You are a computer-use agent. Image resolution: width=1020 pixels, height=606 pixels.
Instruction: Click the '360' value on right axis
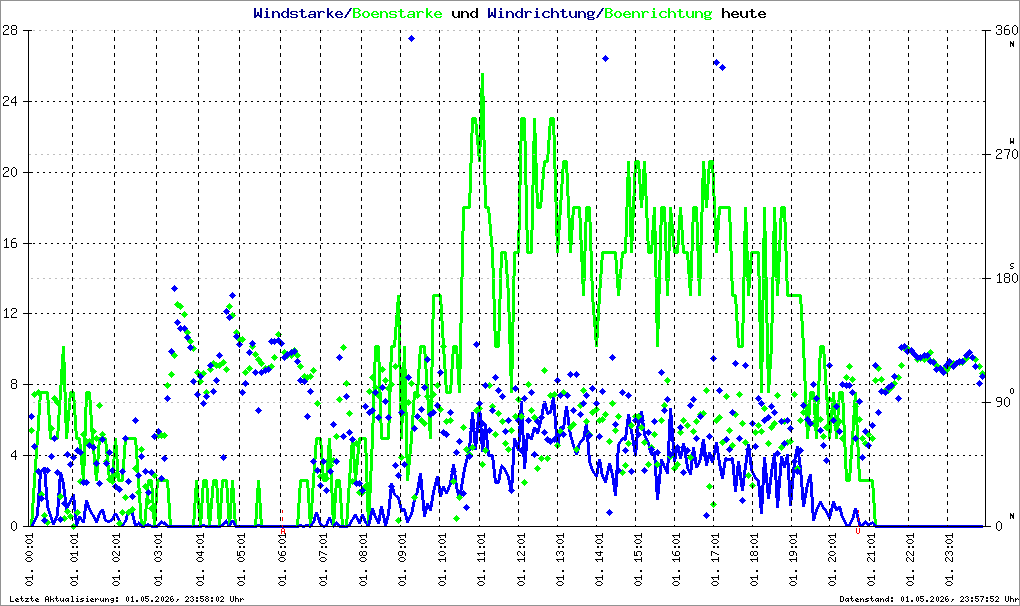[x=1006, y=30]
